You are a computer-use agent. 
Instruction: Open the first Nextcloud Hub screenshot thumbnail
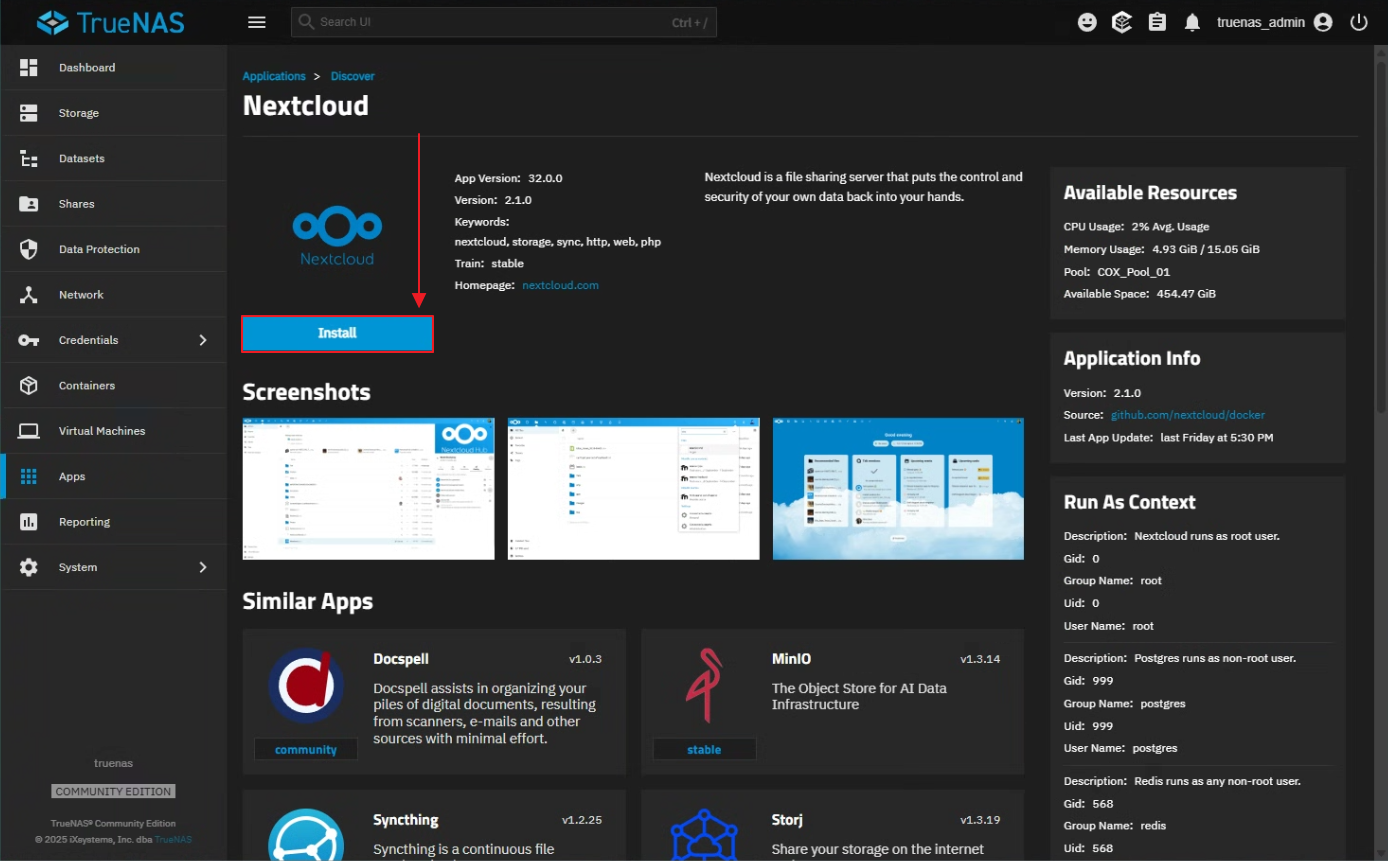pos(369,489)
